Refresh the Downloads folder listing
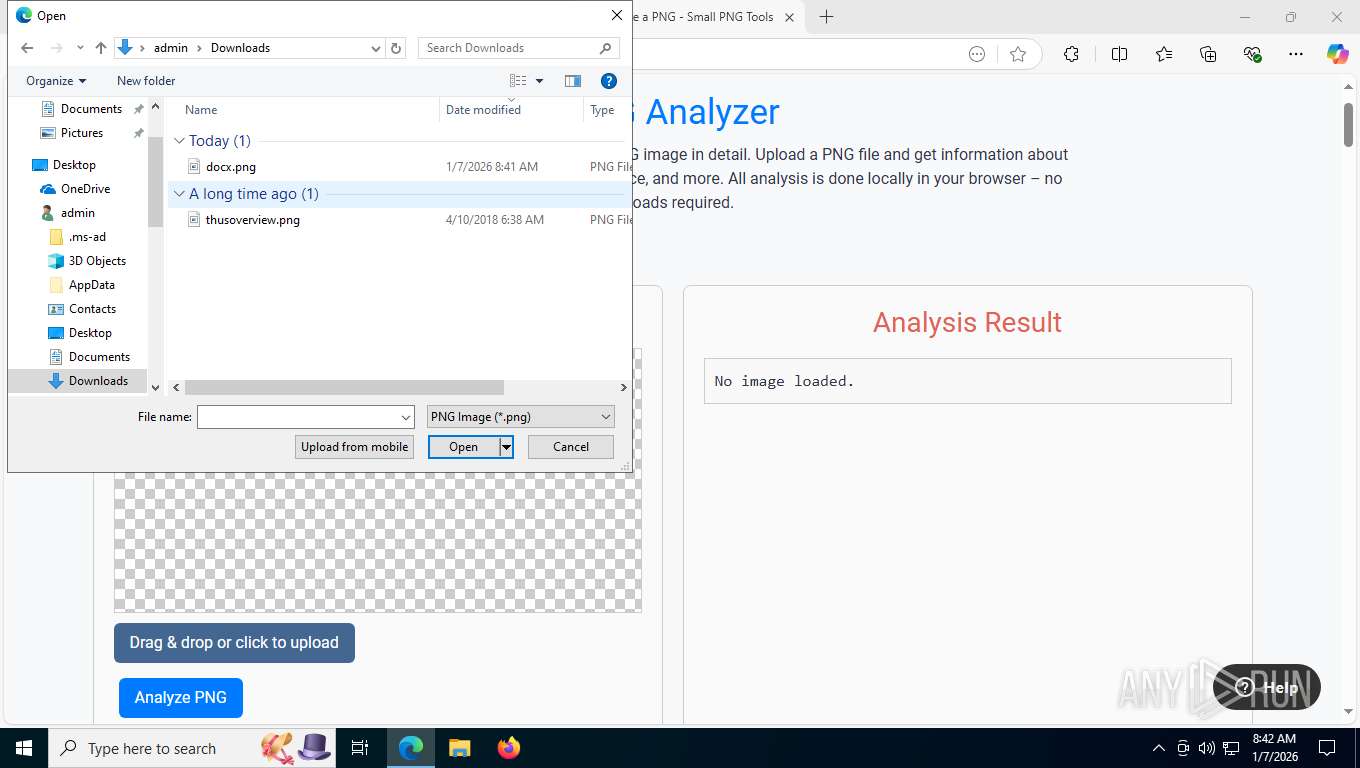 [396, 48]
